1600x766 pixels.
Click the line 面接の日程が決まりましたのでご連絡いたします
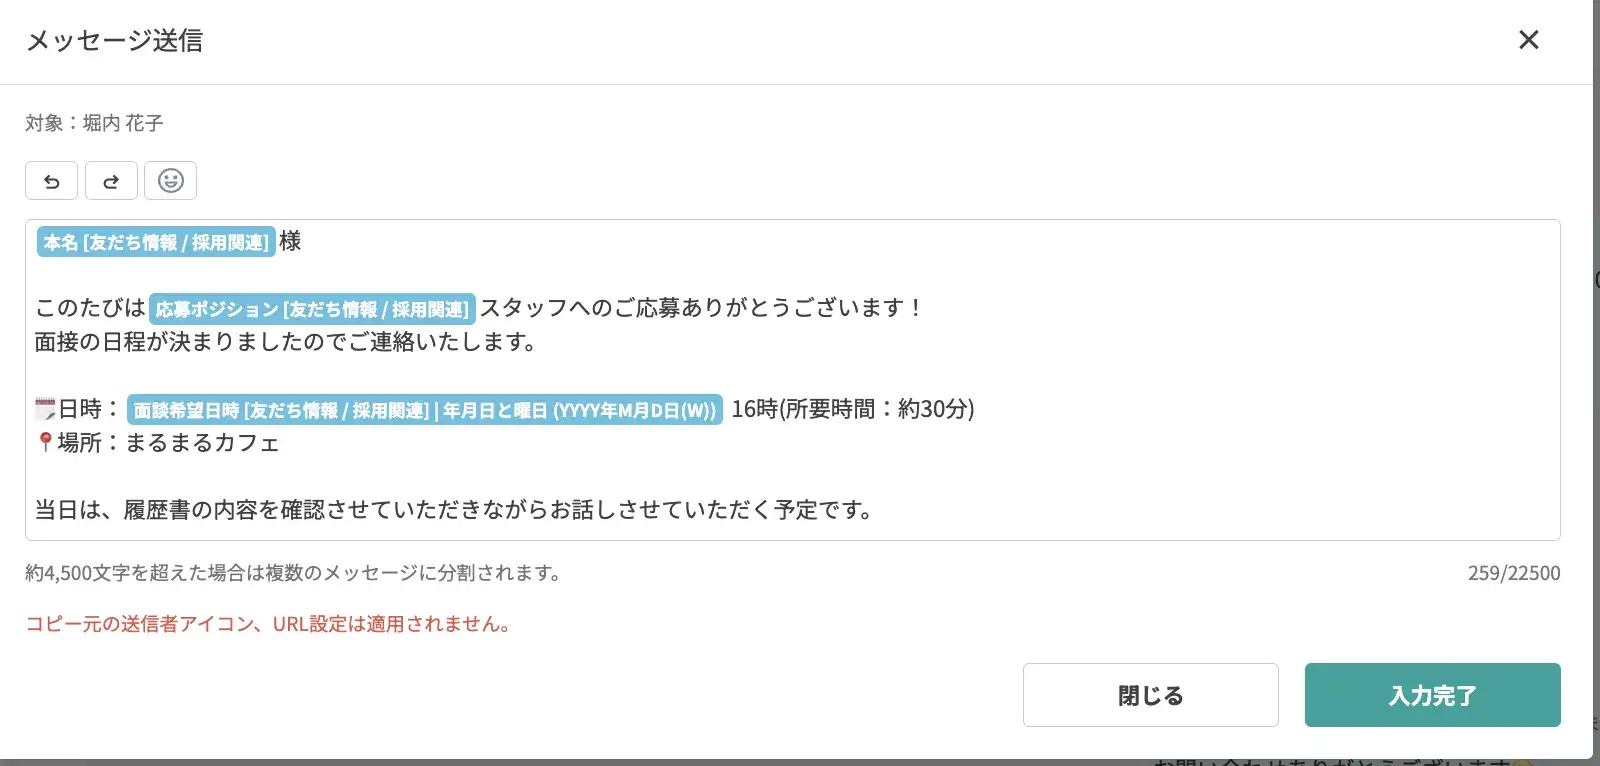[285, 342]
